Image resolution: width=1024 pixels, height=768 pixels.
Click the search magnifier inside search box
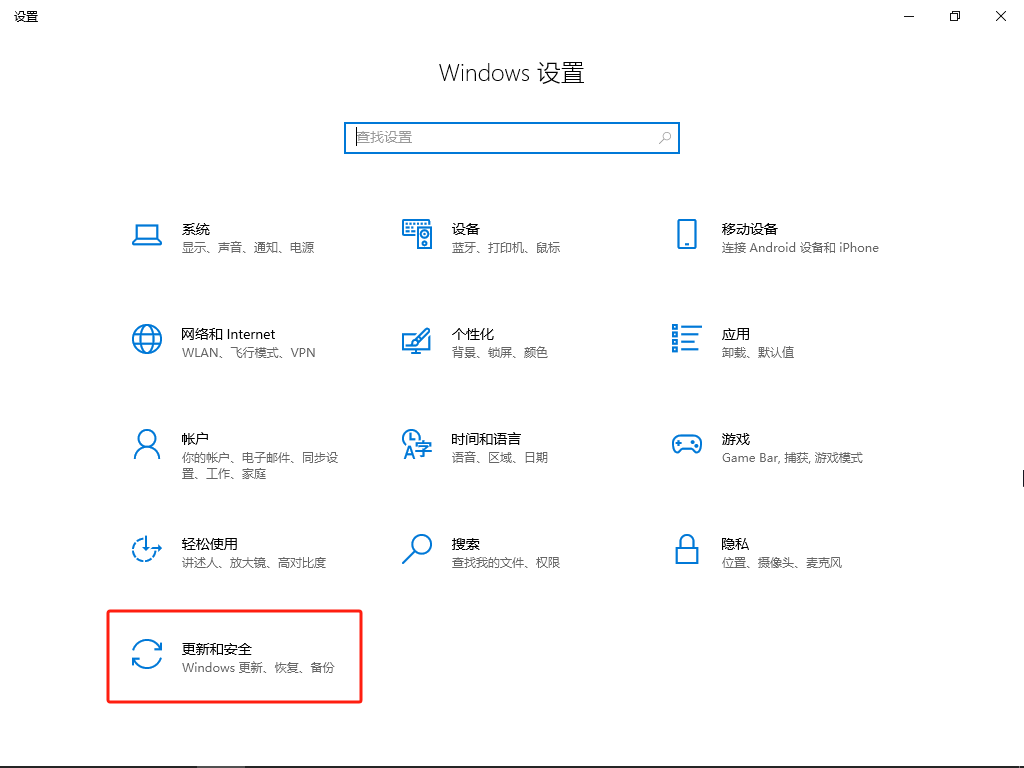(x=664, y=137)
